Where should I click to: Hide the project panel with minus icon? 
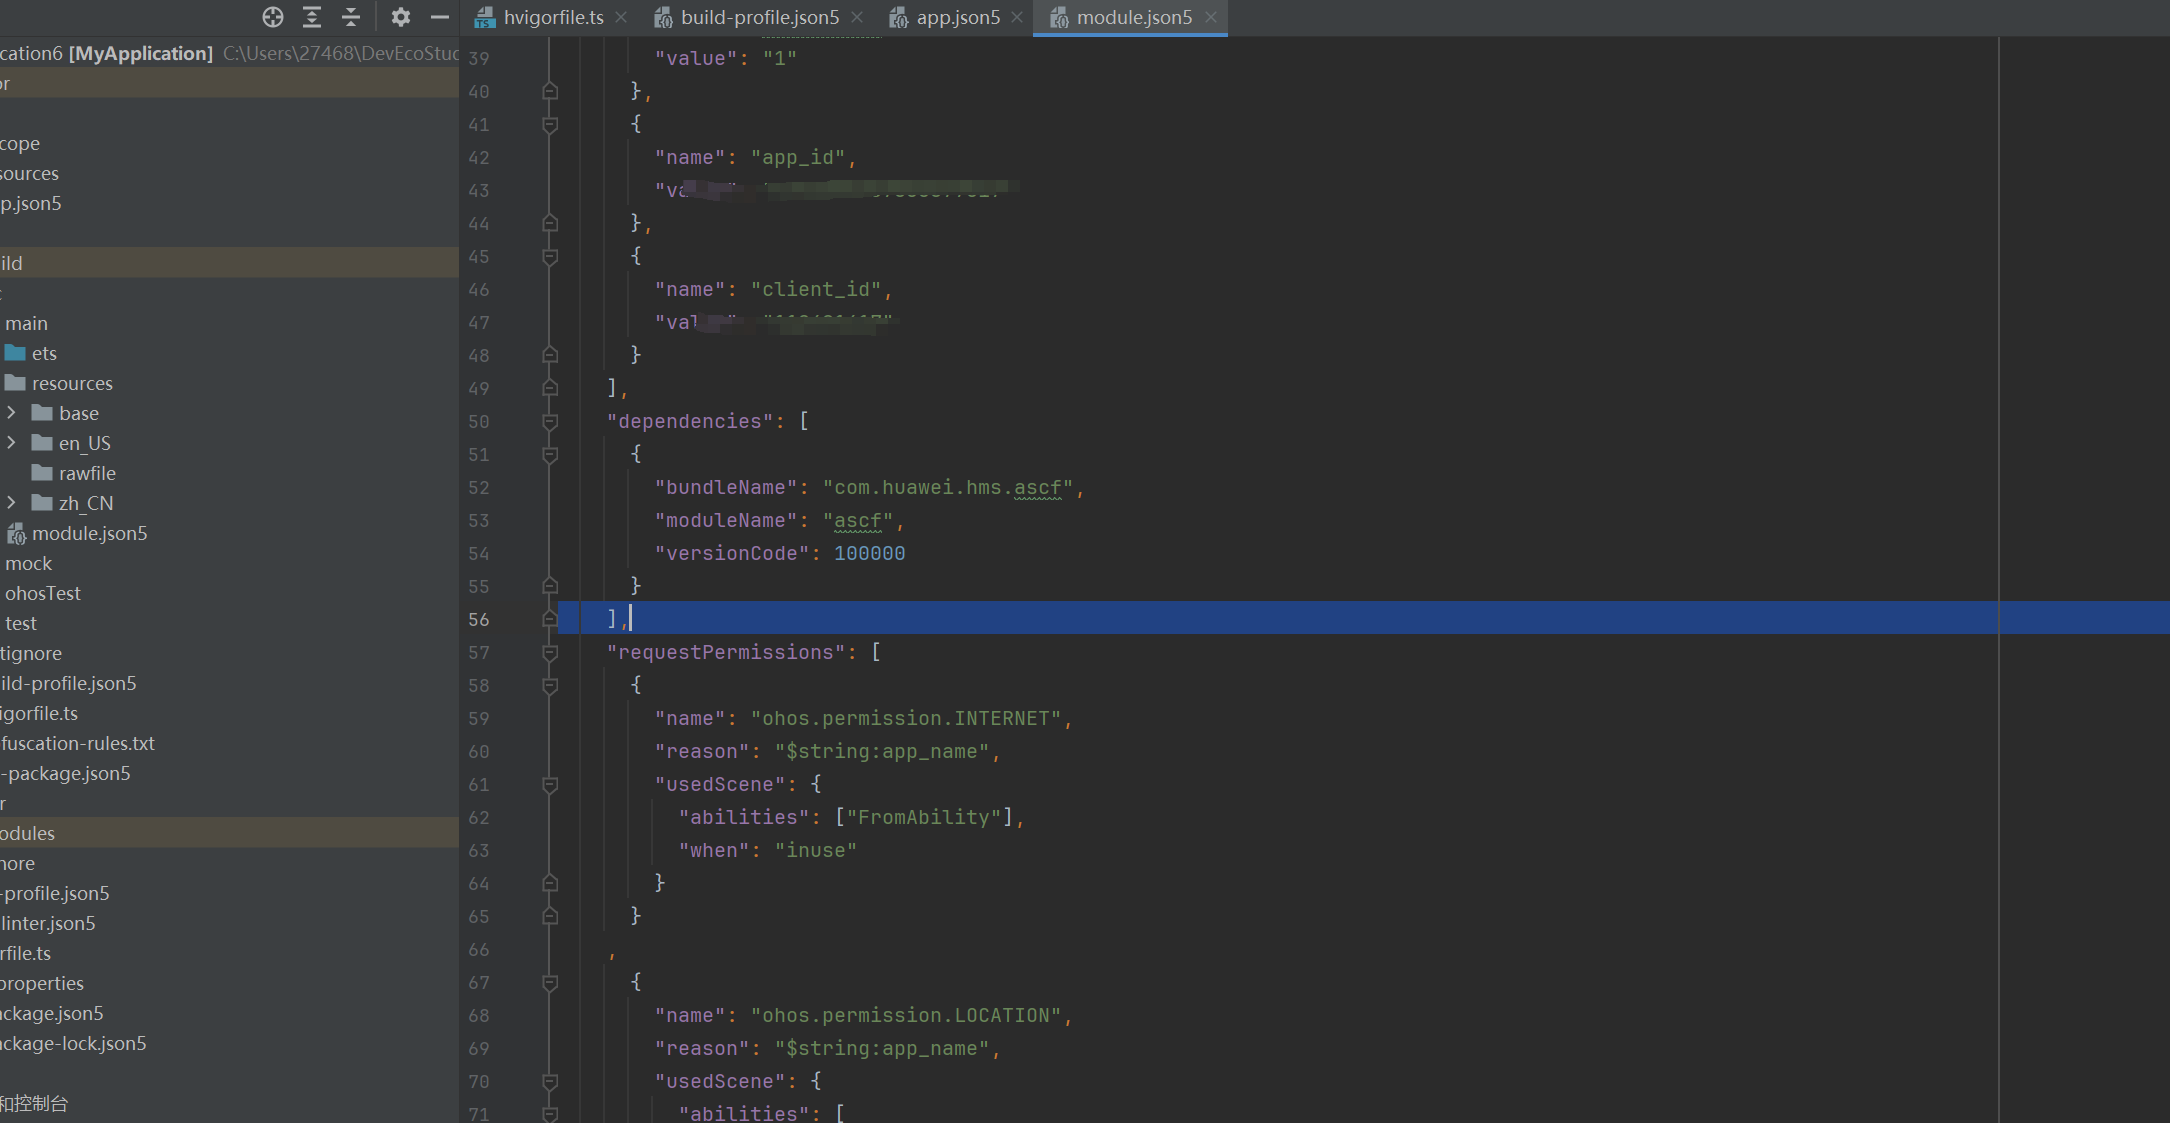(x=439, y=17)
